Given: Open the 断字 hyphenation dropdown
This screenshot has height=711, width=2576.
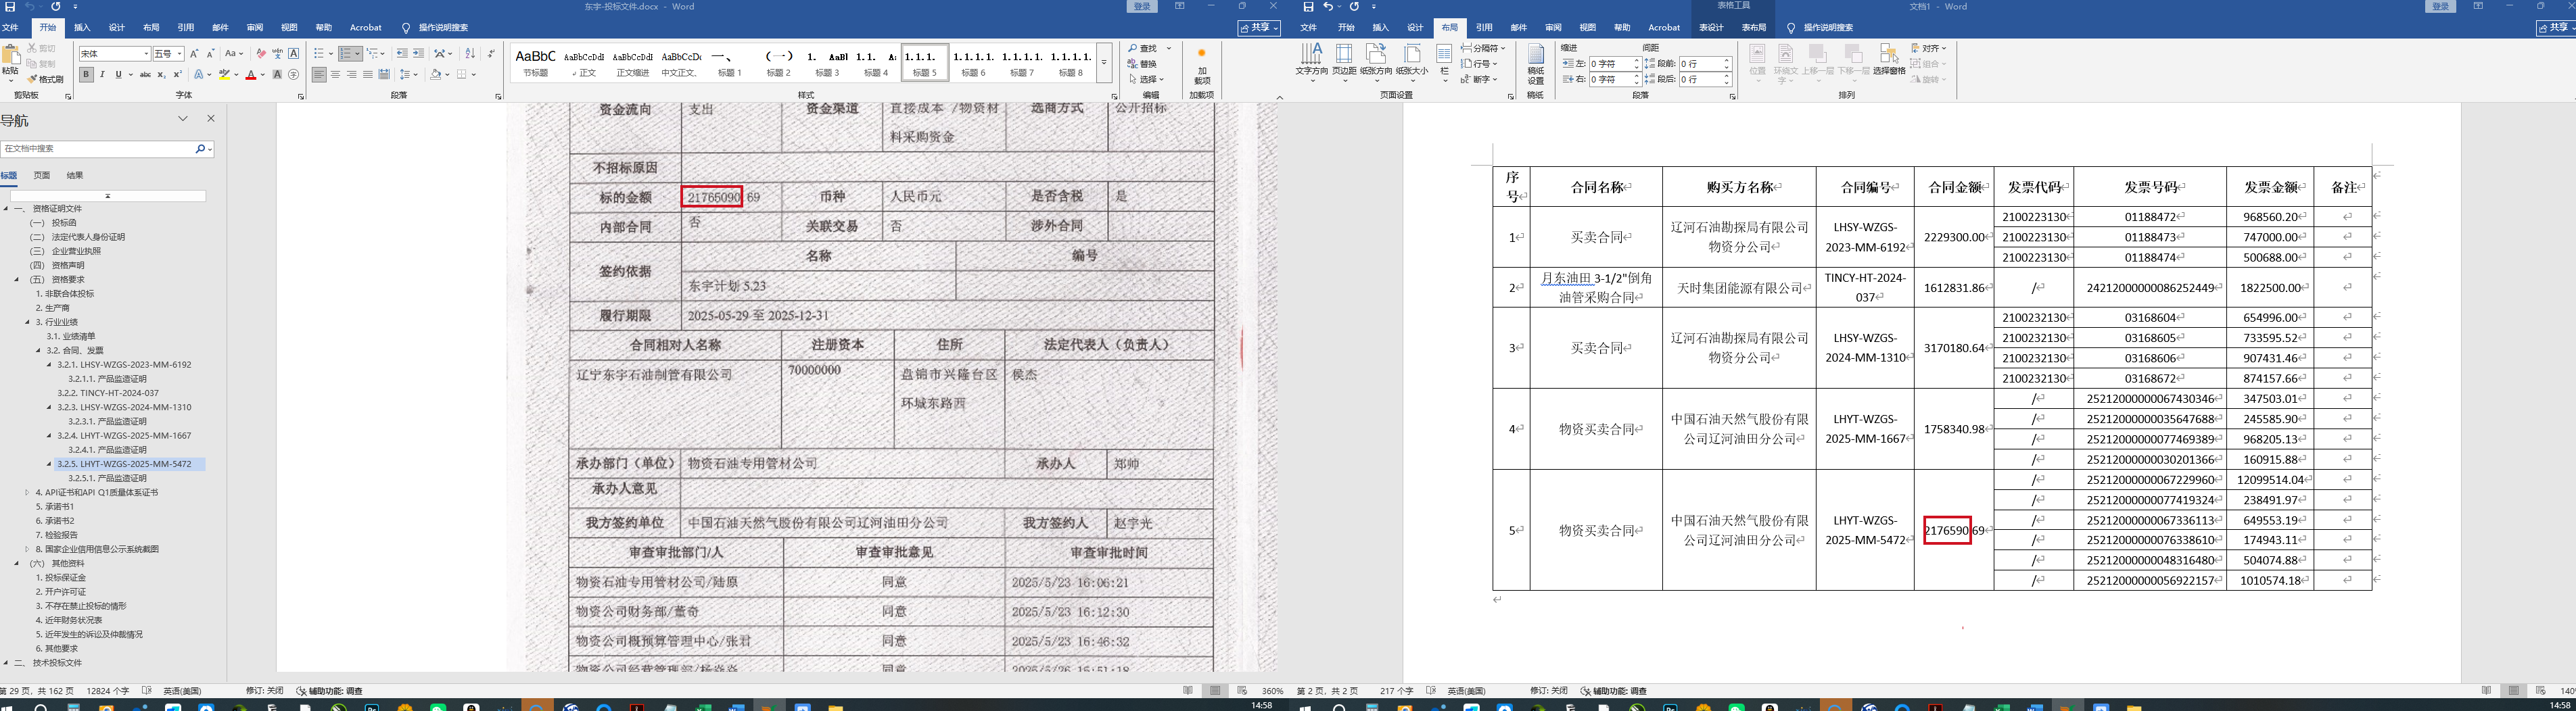Looking at the screenshot, I should pyautogui.click(x=1479, y=79).
